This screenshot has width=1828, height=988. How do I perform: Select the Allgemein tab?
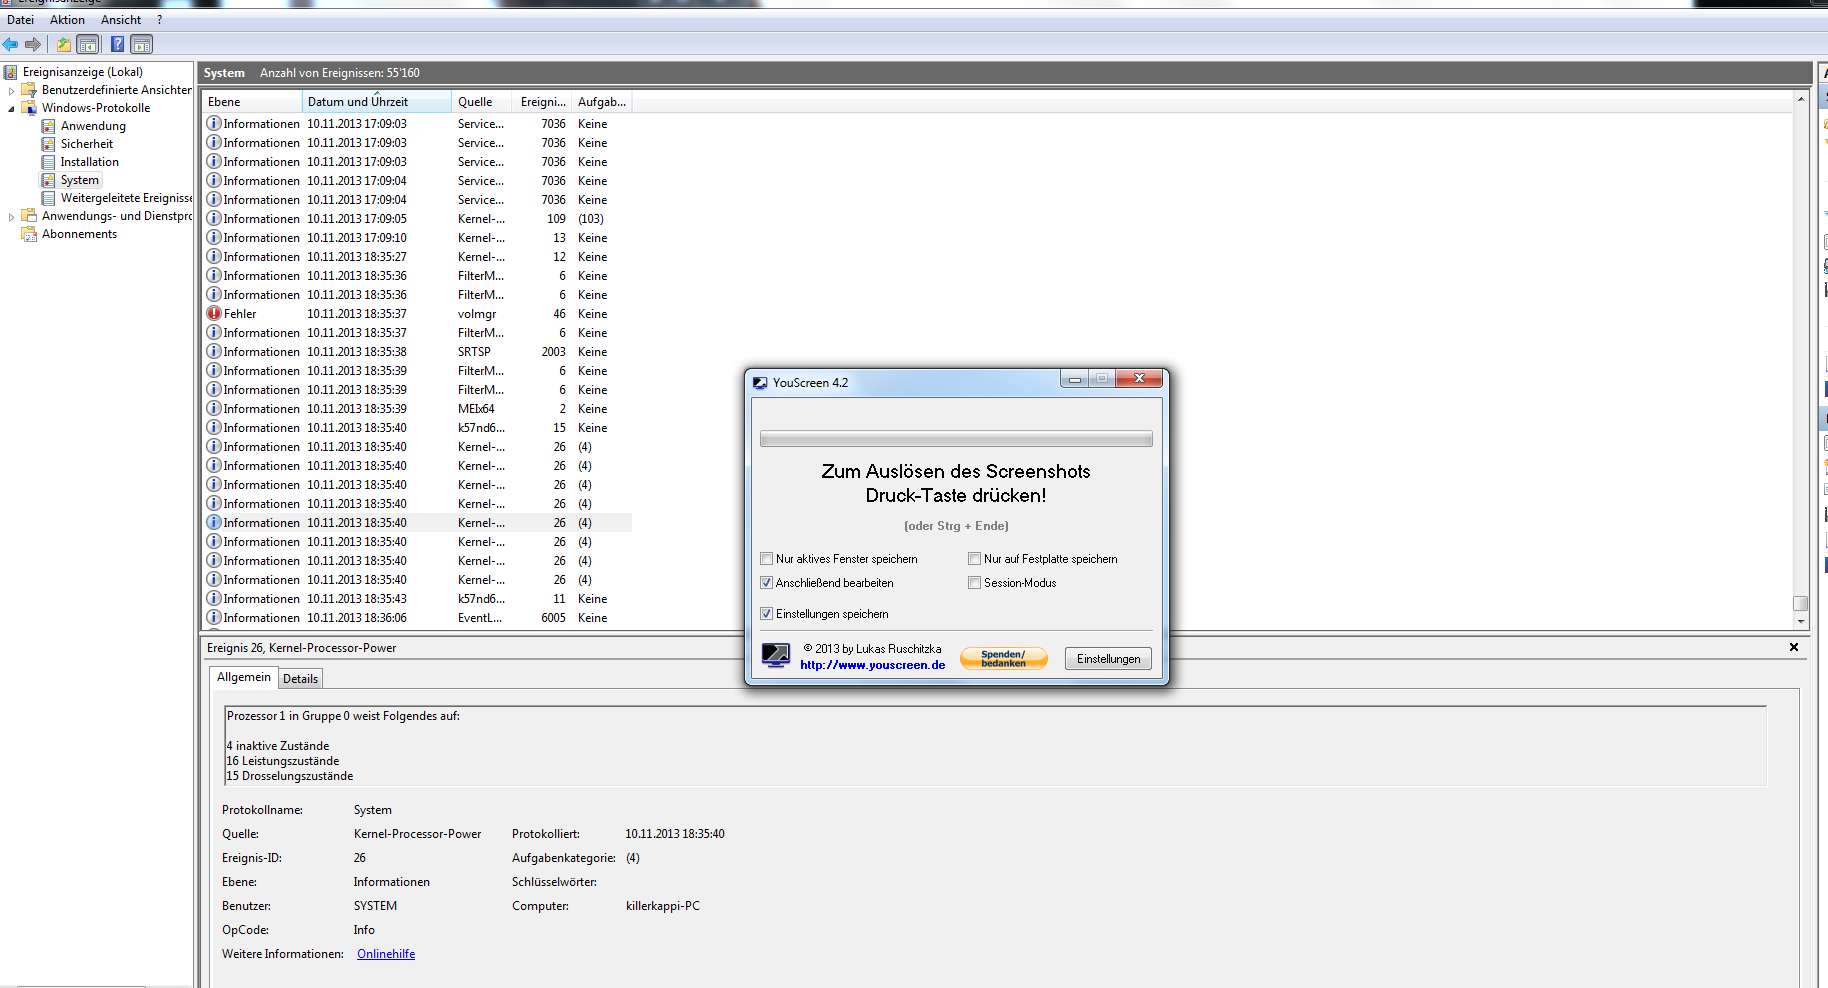pos(244,677)
